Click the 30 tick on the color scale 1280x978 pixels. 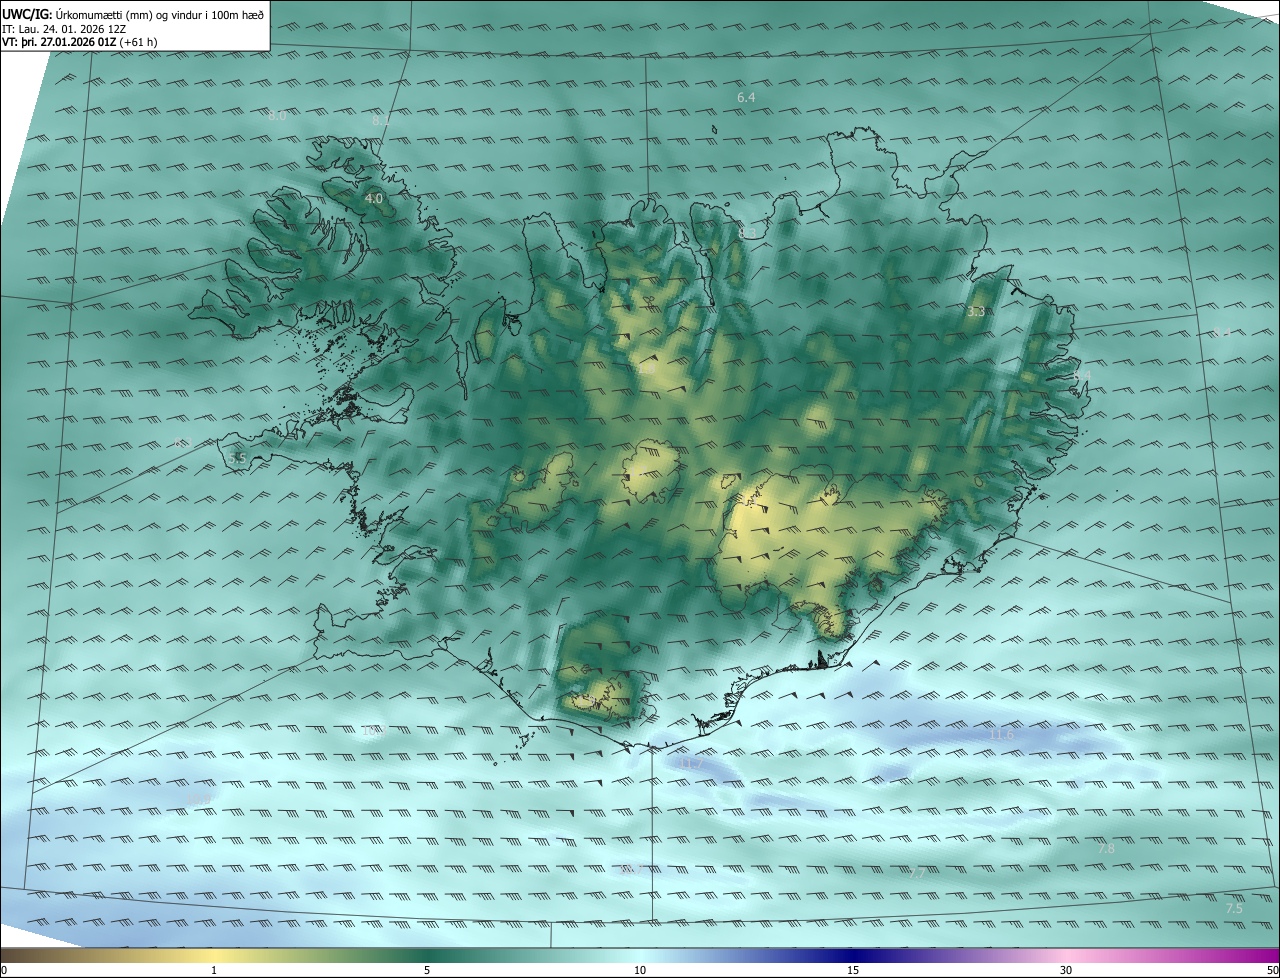point(1066,970)
